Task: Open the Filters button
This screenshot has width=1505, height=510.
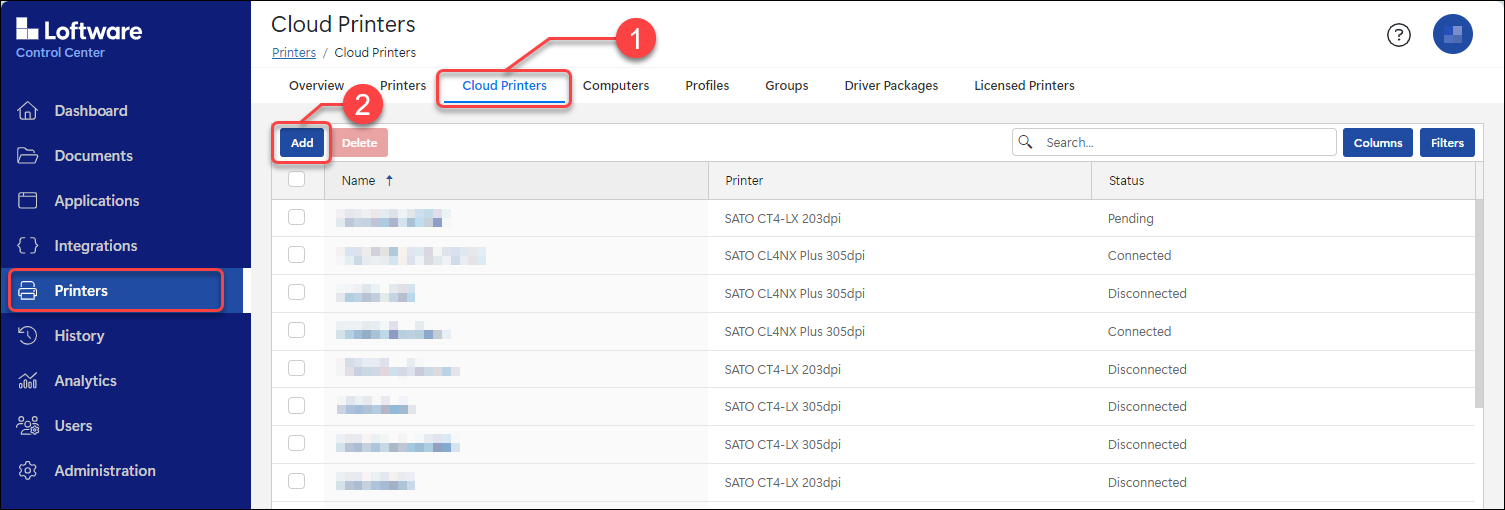Action: coord(1447,143)
